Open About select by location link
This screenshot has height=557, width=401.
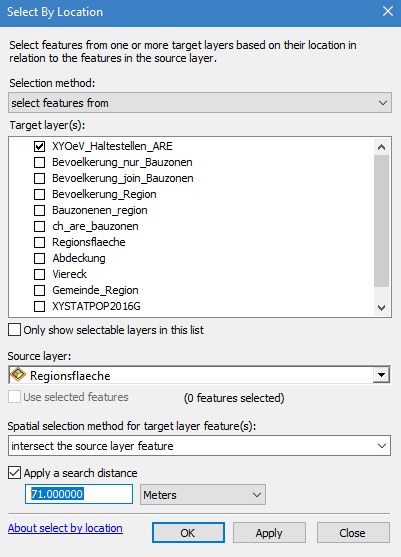pos(65,528)
